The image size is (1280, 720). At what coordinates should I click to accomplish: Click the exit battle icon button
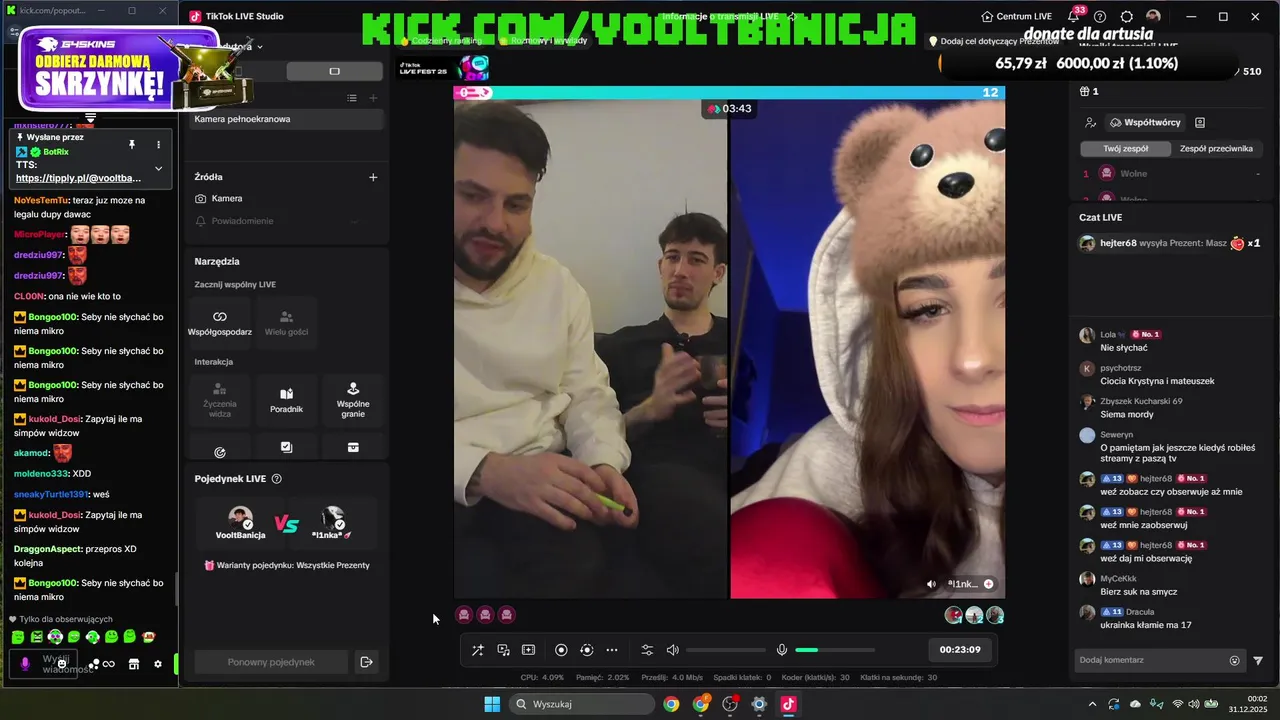tap(366, 662)
